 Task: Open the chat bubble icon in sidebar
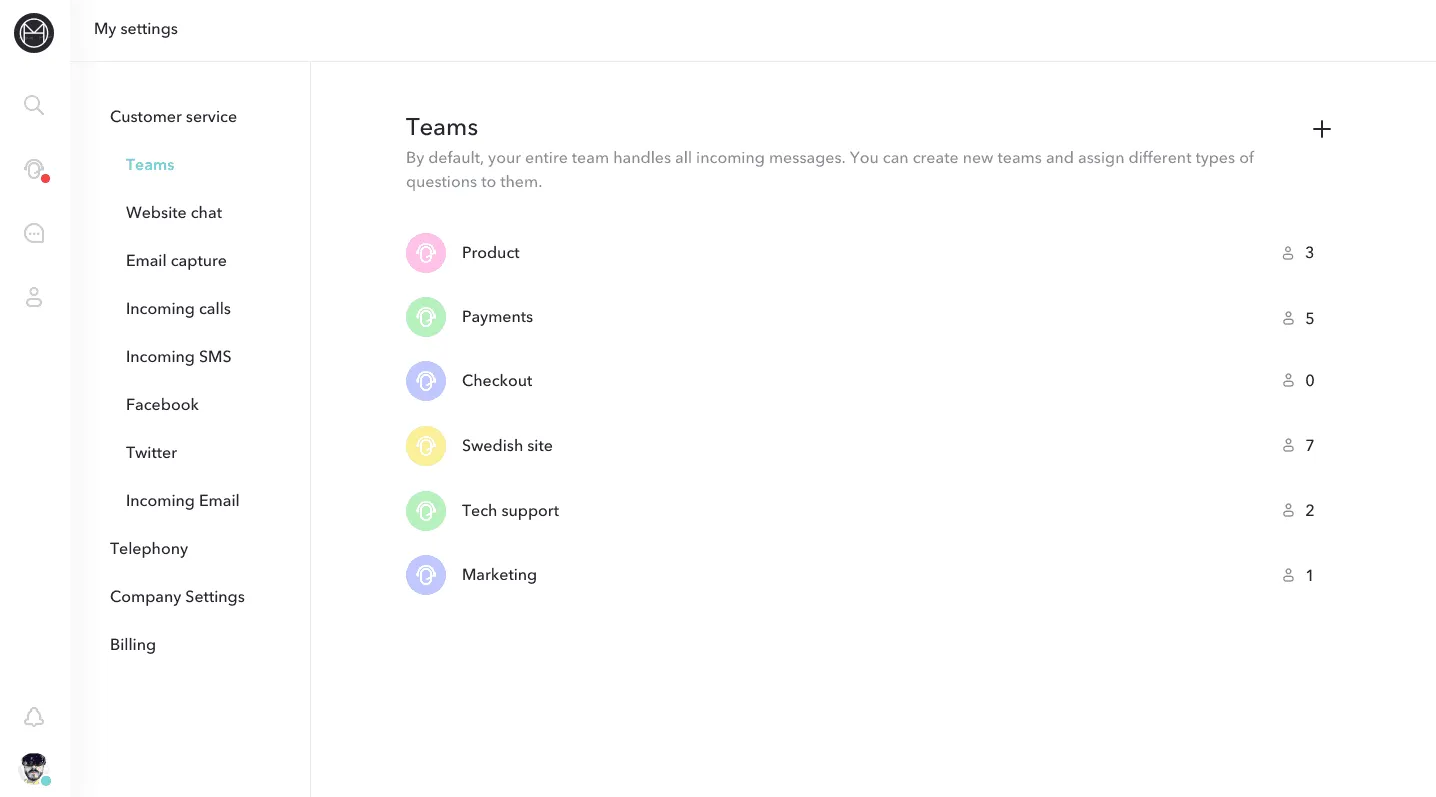pos(34,233)
